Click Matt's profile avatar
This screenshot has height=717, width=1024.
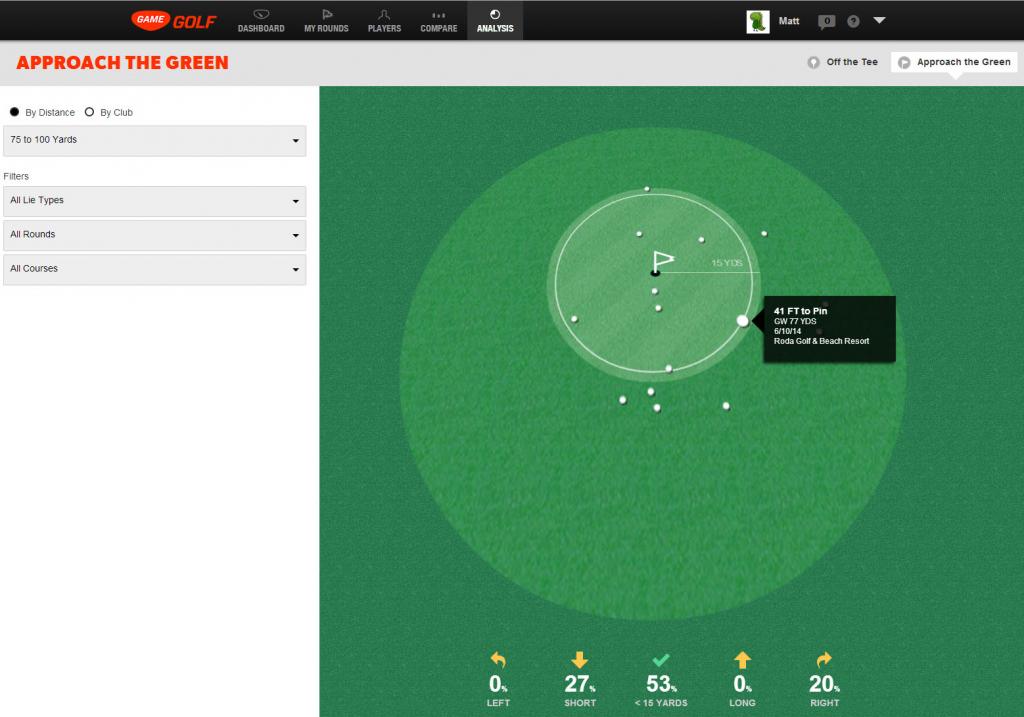(758, 21)
